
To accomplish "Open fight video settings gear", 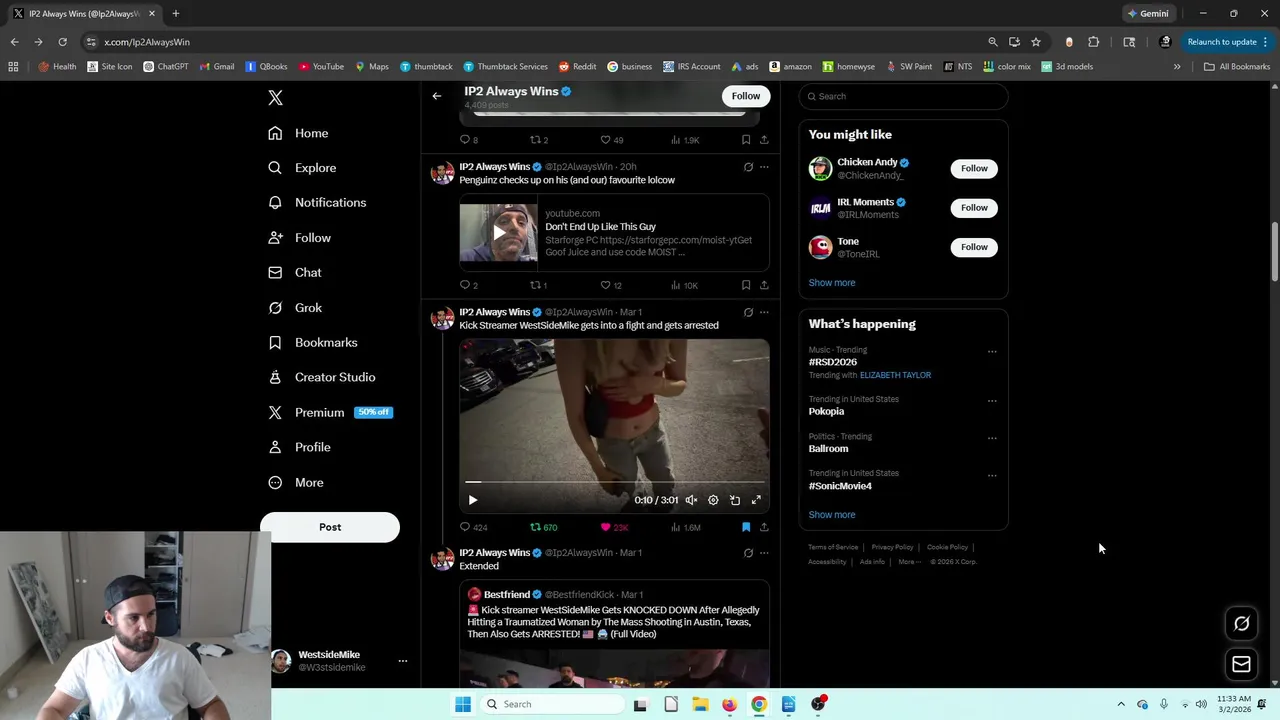I will (x=713, y=500).
